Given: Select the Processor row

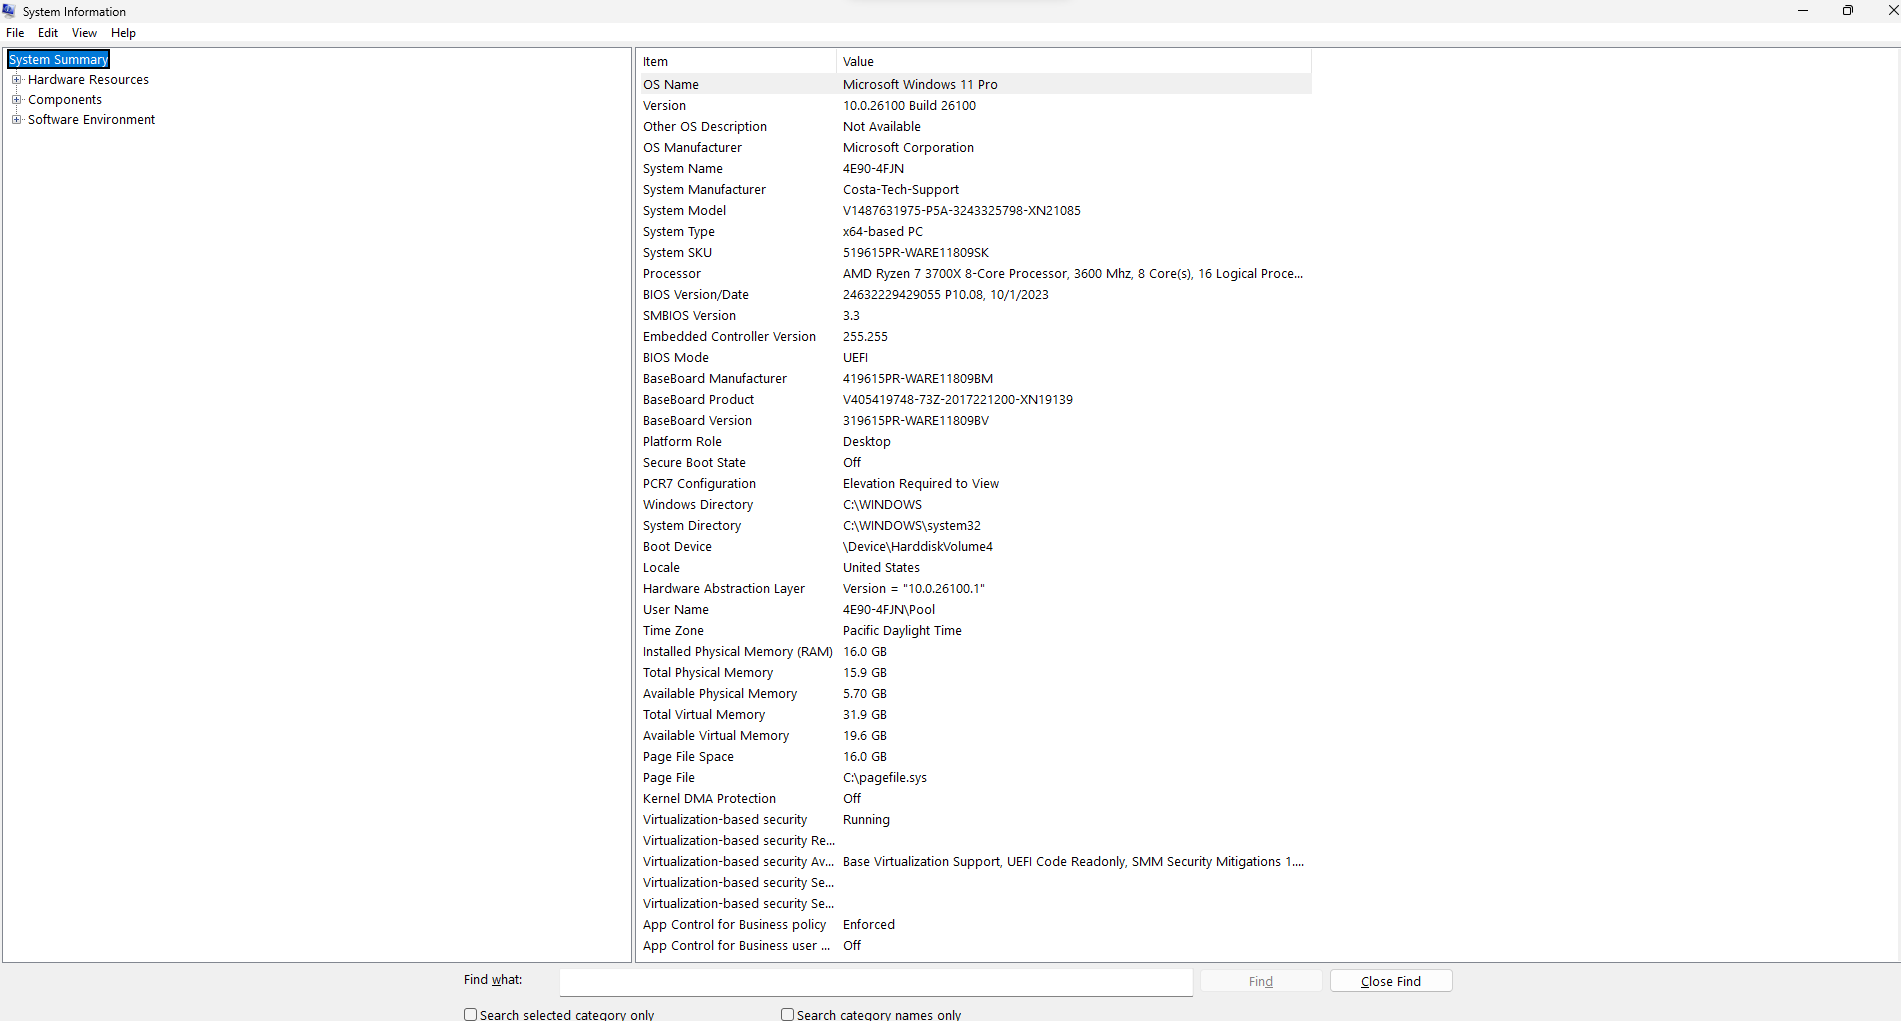Looking at the screenshot, I should [974, 274].
